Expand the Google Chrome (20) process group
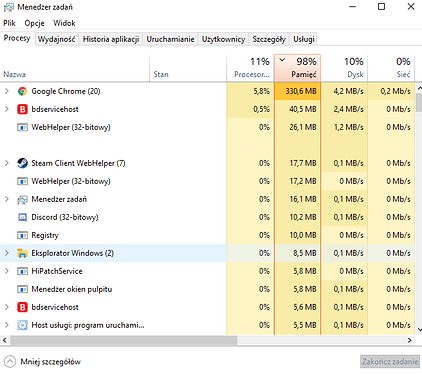 tap(7, 91)
